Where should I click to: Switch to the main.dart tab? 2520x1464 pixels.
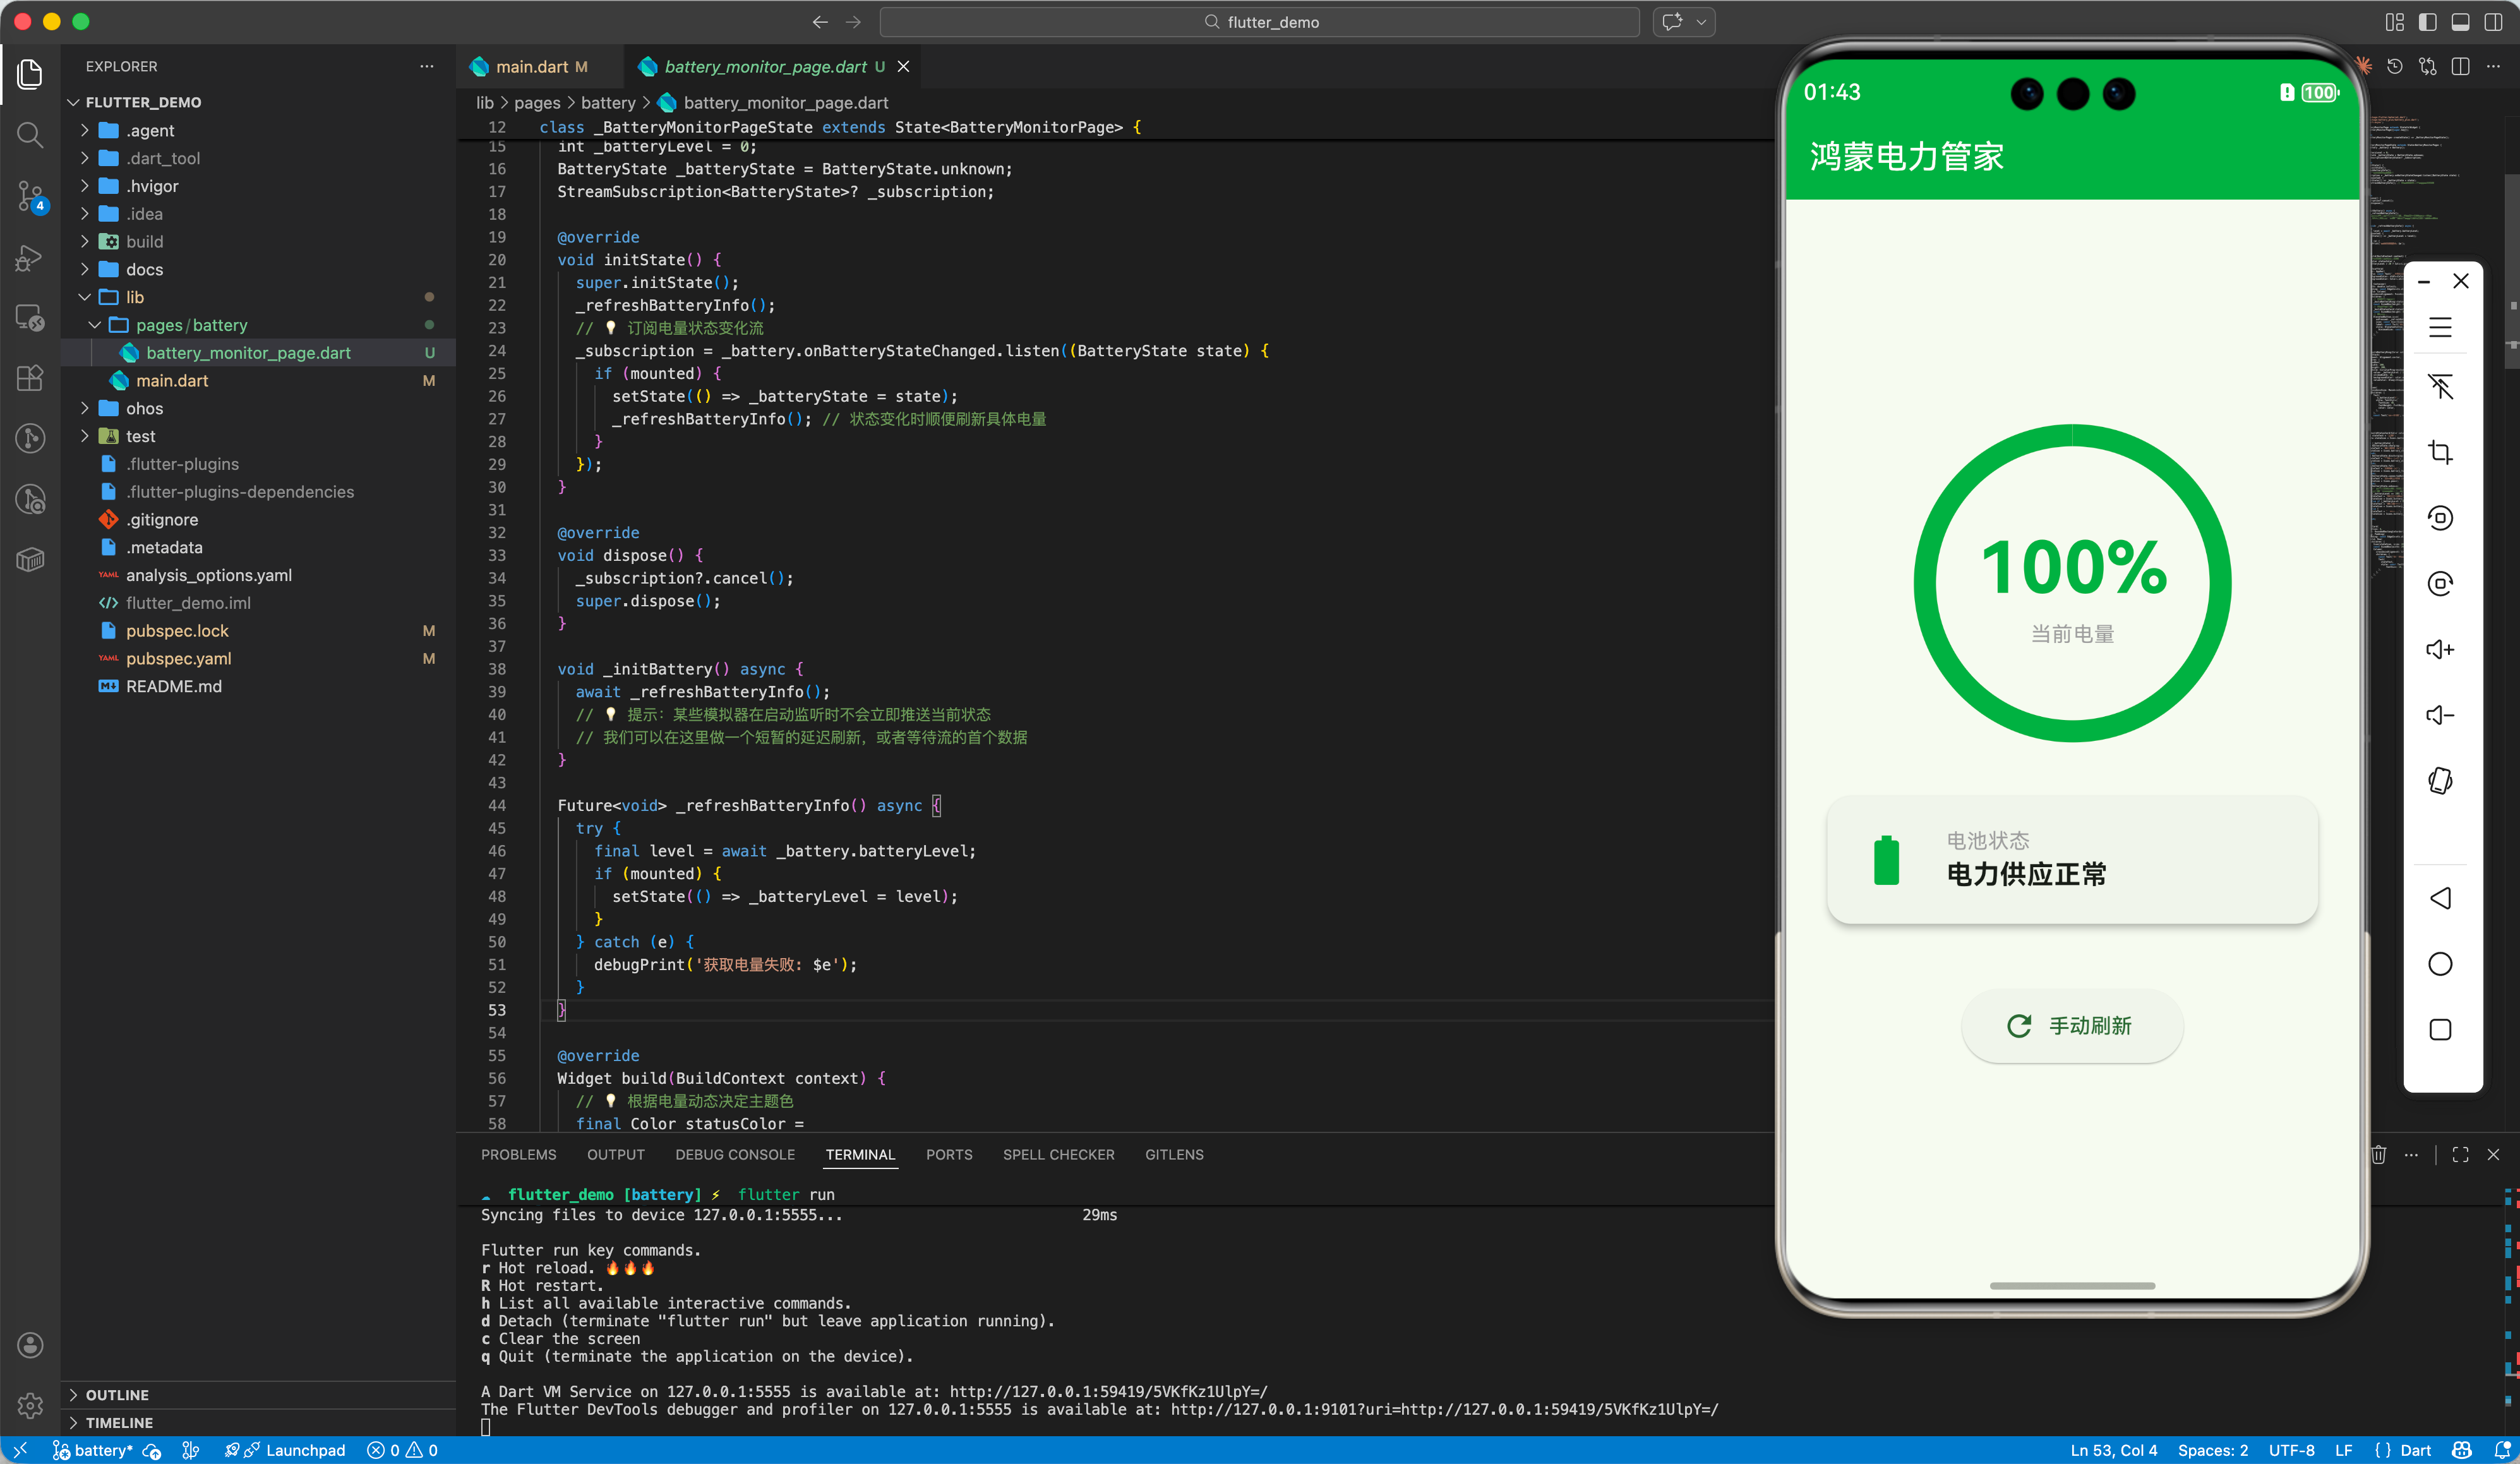(531, 67)
